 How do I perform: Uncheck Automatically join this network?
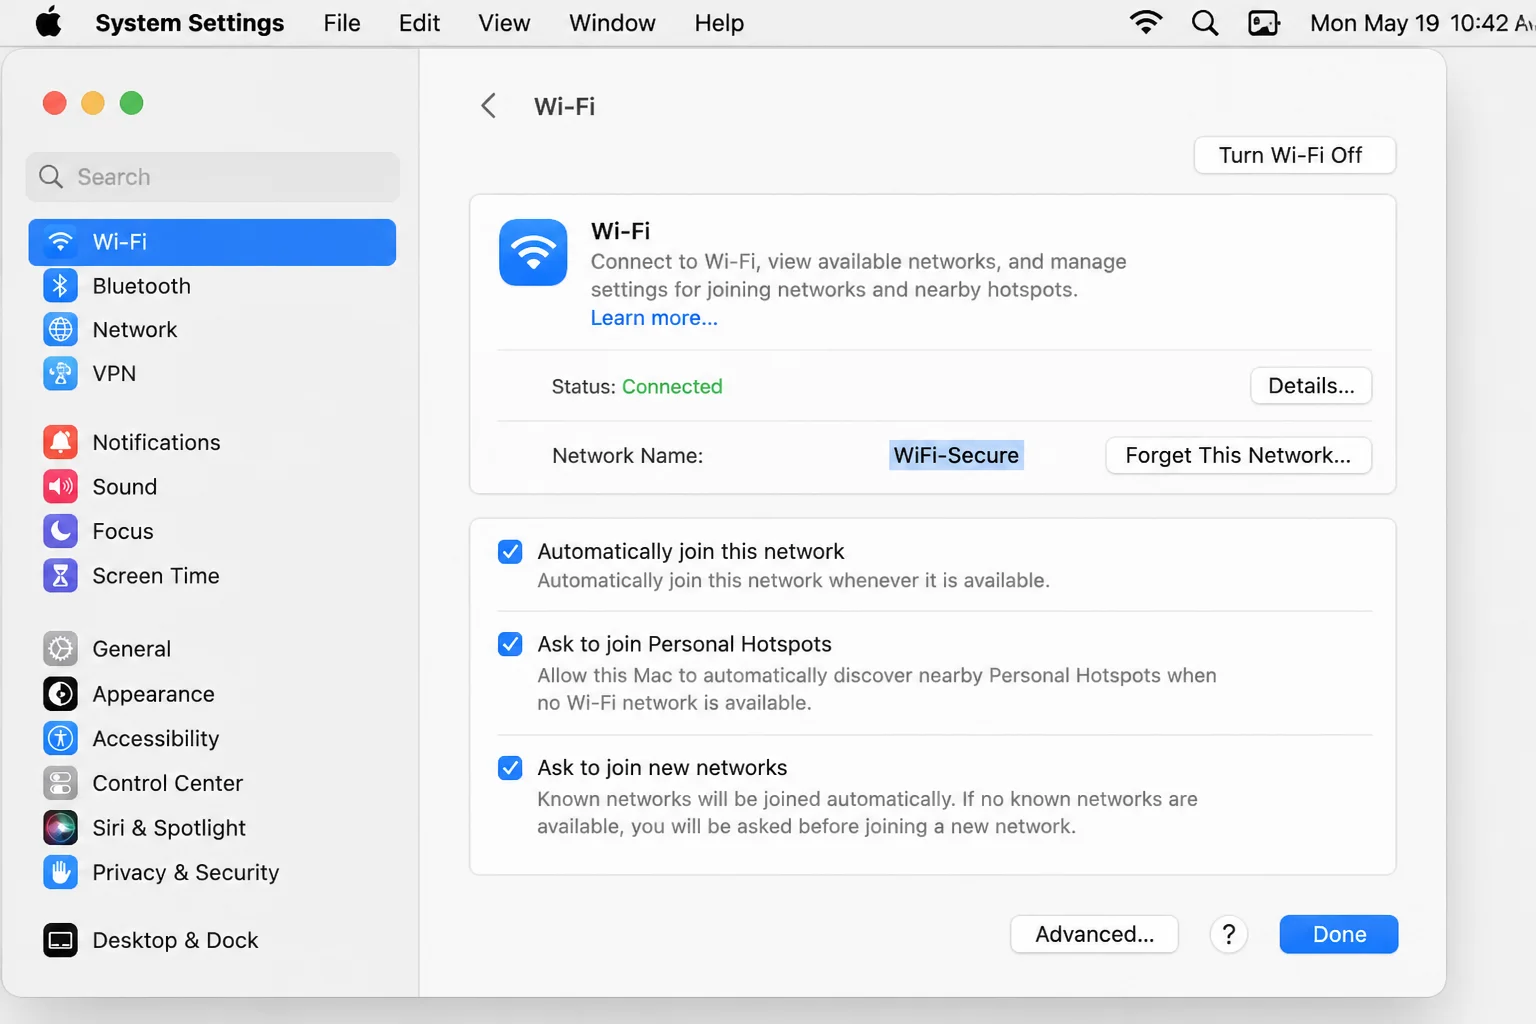(x=510, y=552)
